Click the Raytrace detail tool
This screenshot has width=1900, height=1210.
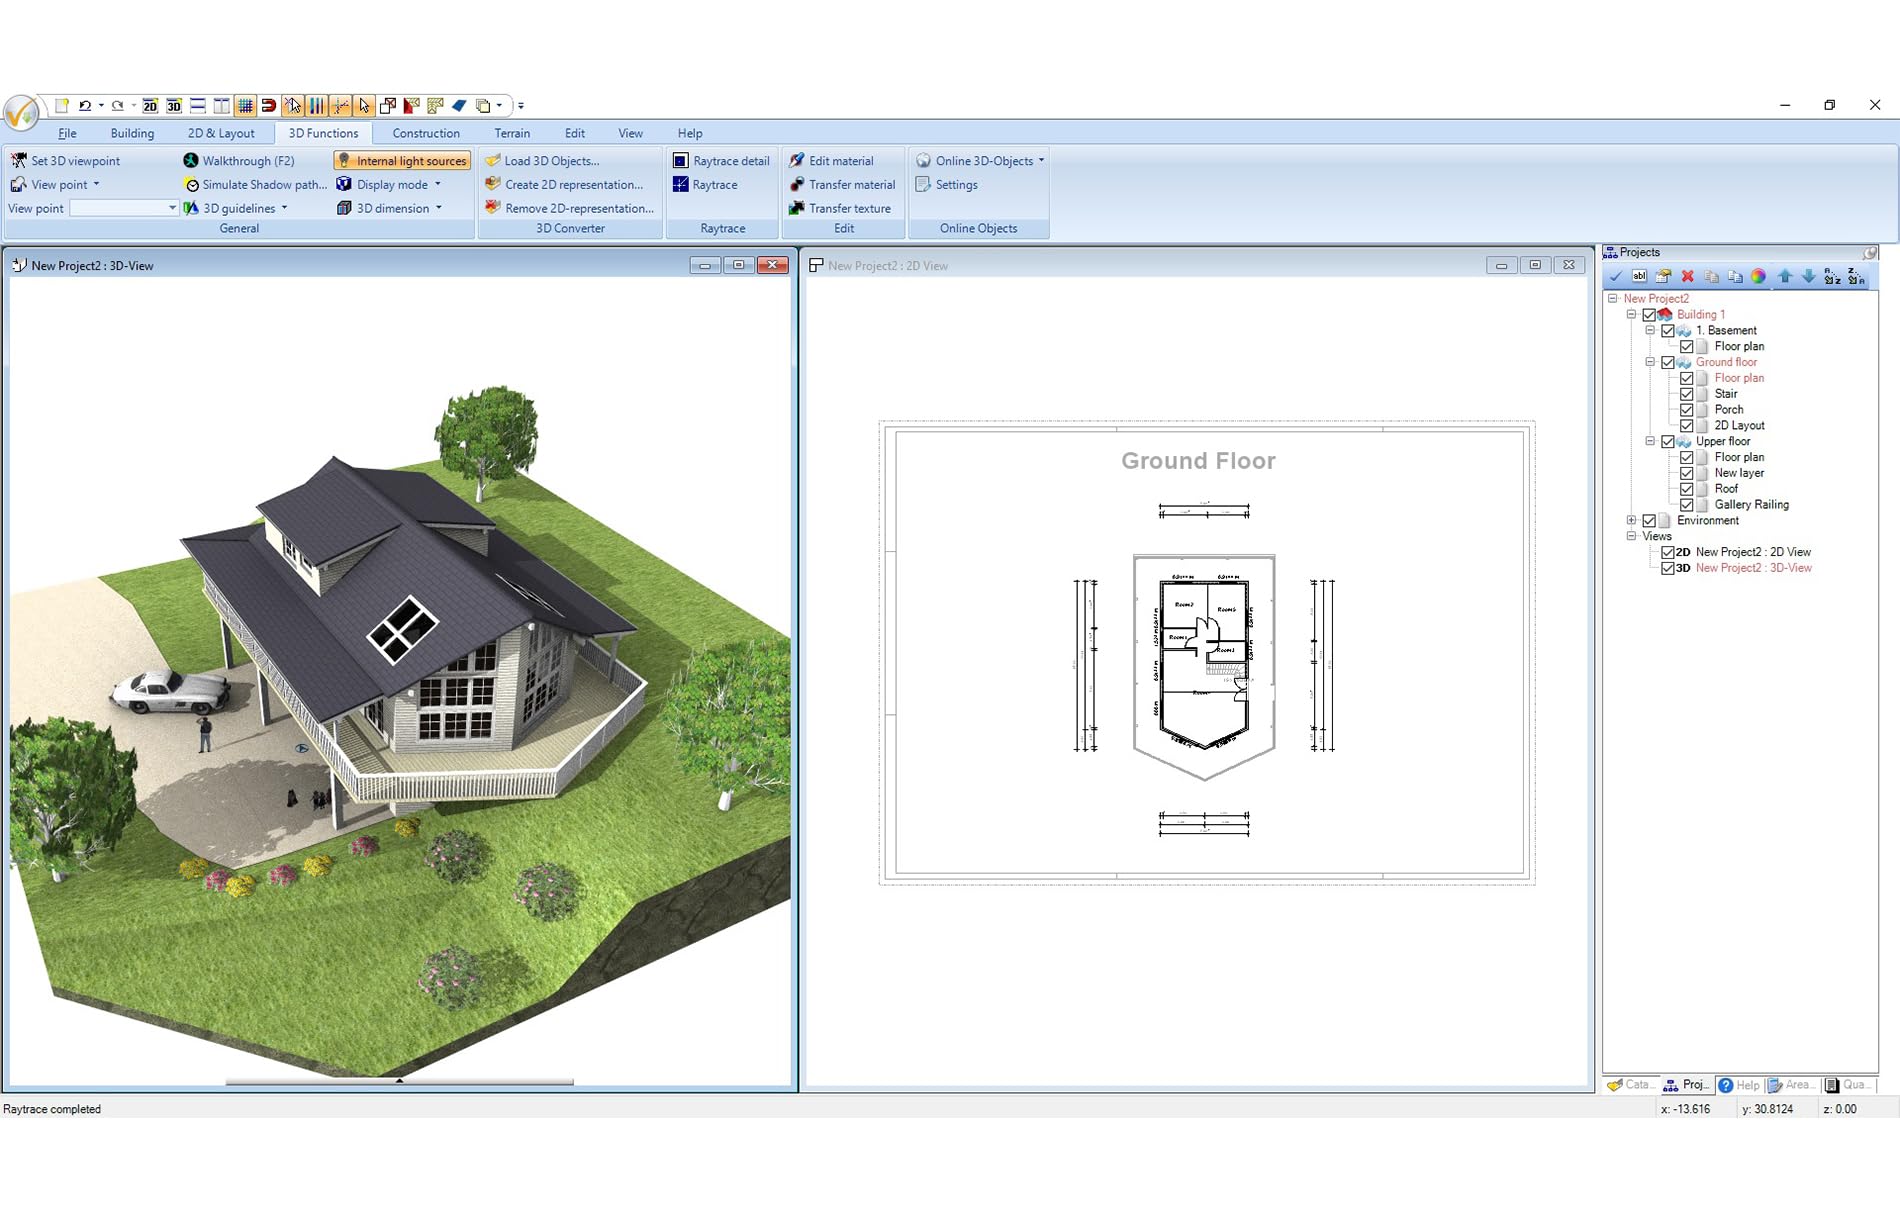click(x=721, y=160)
